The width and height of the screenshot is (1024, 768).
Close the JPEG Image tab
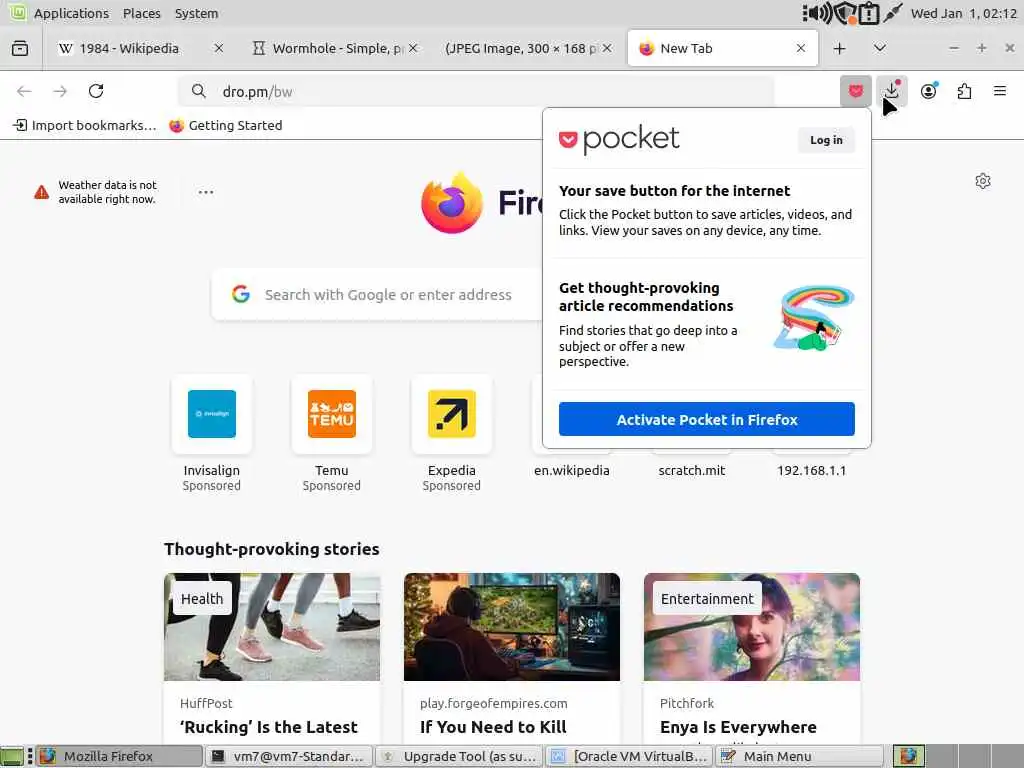[607, 48]
